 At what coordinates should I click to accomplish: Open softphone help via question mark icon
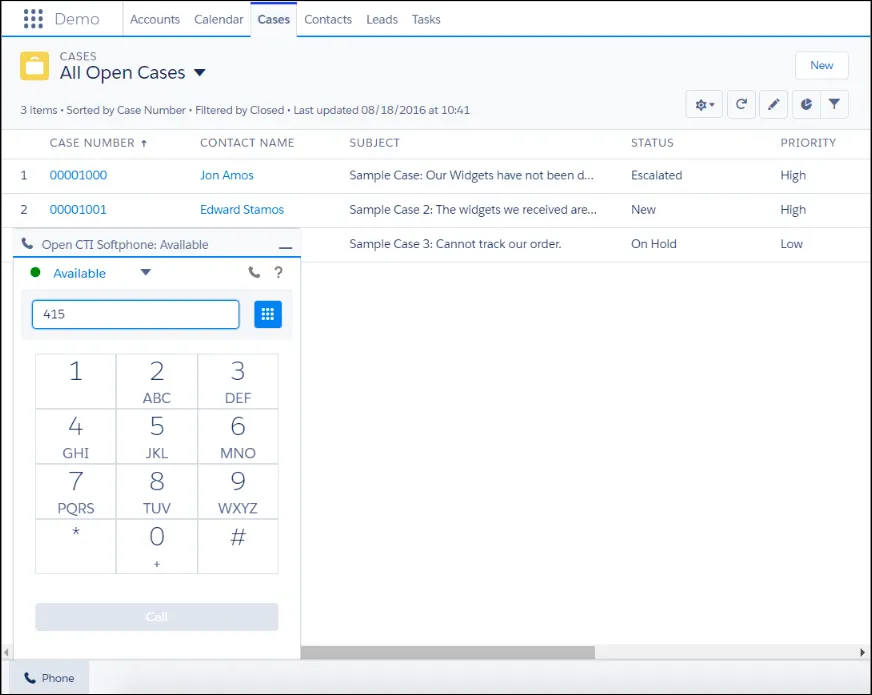coord(278,272)
